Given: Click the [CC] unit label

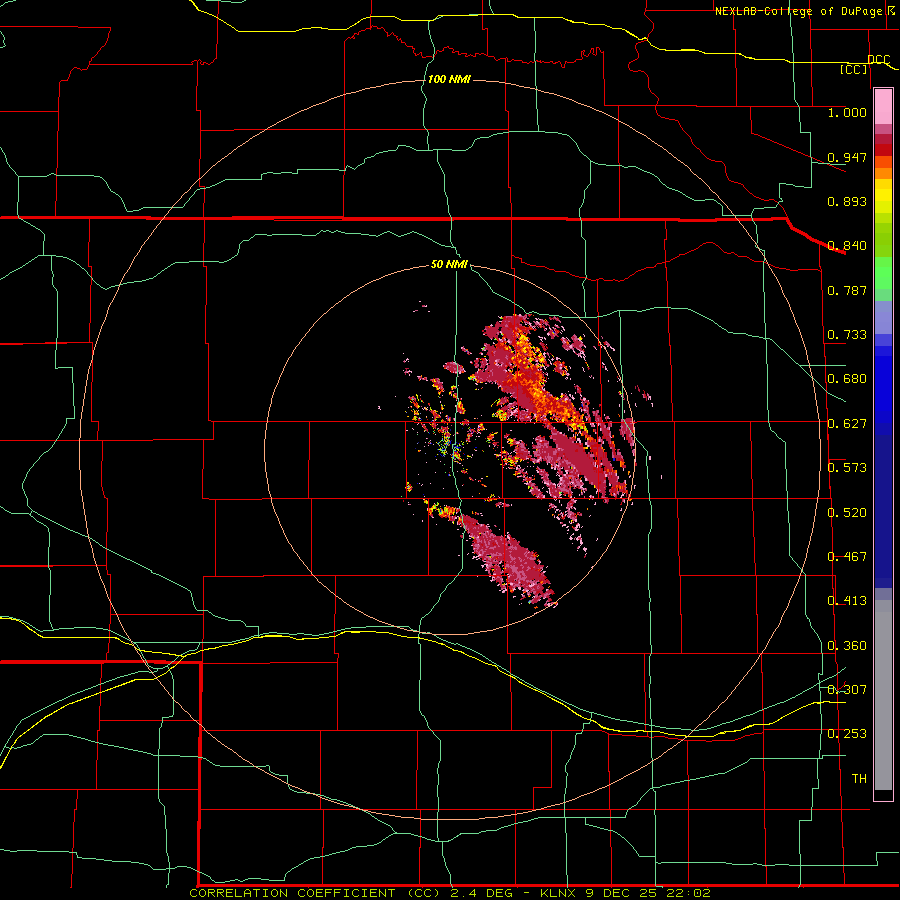Looking at the screenshot, I should point(854,69).
